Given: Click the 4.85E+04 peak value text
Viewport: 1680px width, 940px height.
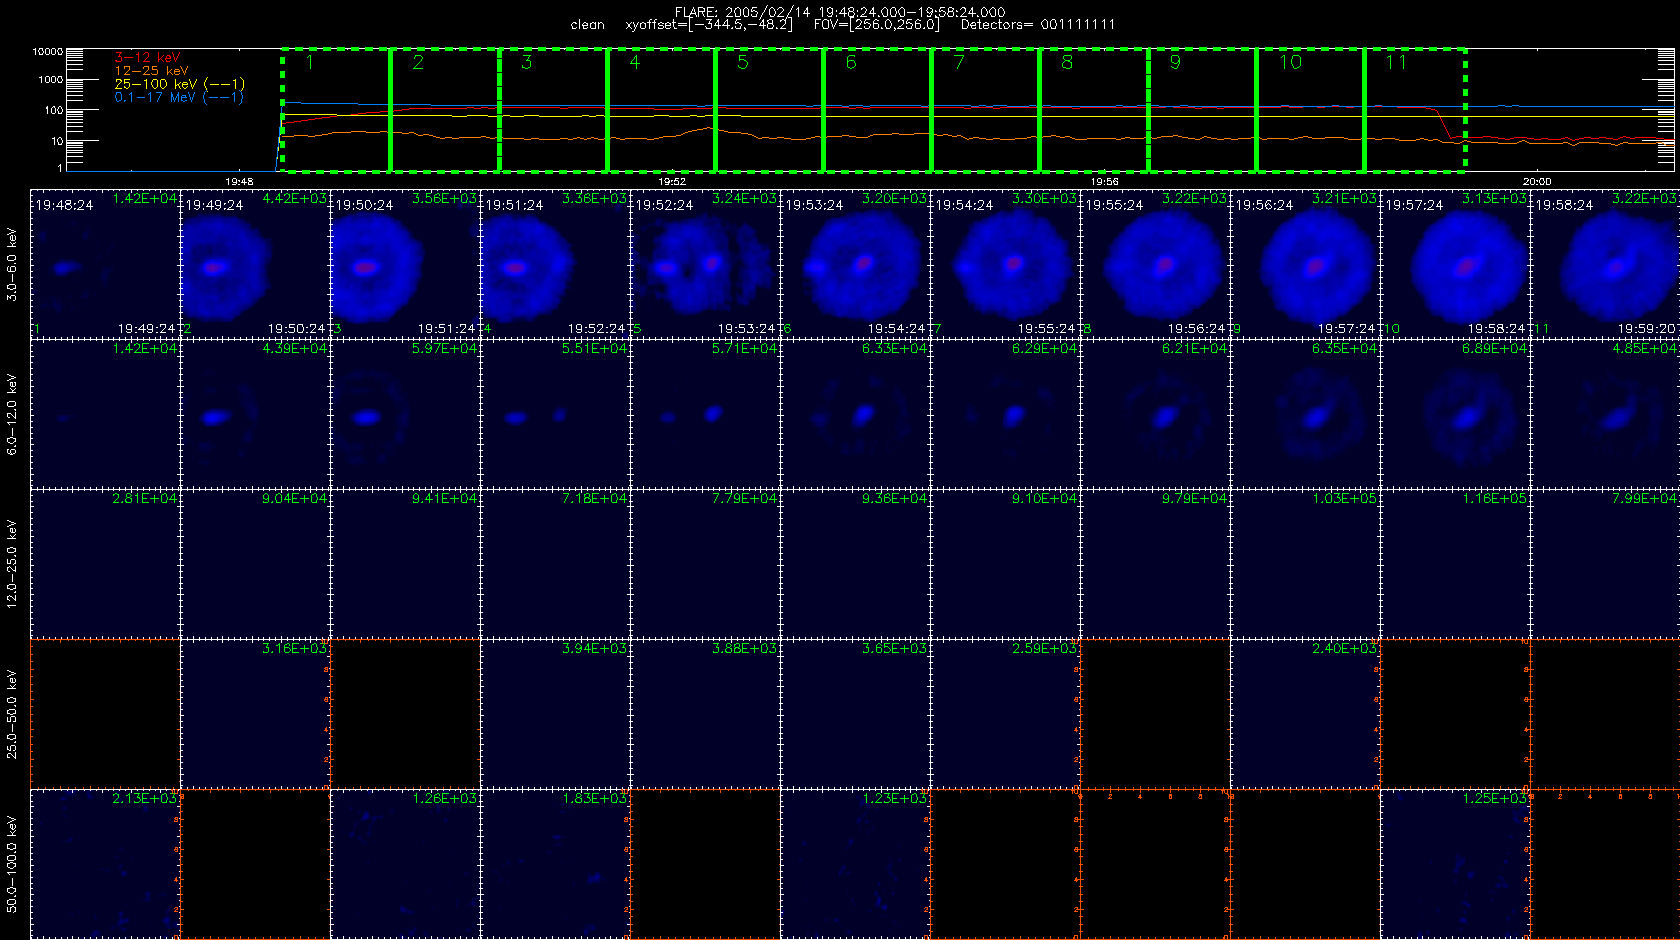Looking at the screenshot, I should [x=1645, y=348].
